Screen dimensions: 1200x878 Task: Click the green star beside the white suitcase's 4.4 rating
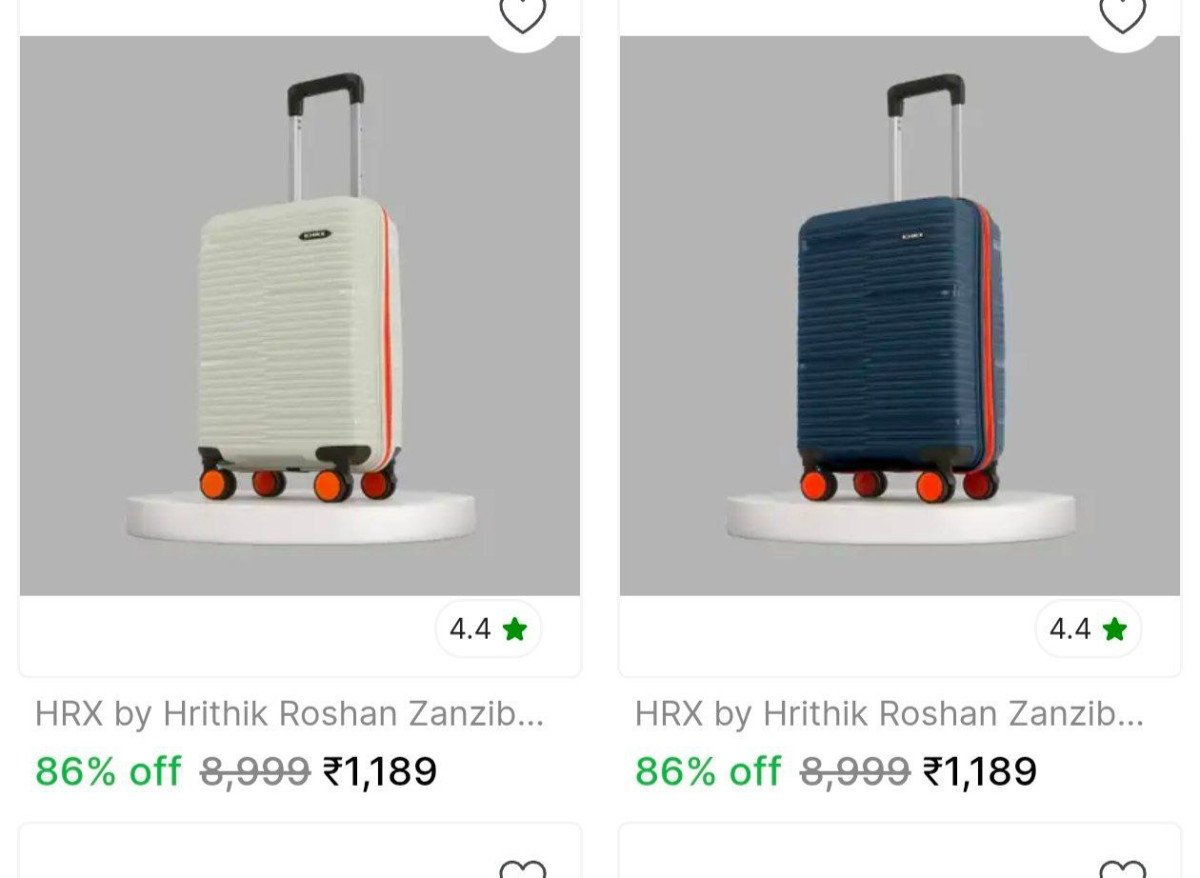pyautogui.click(x=515, y=629)
